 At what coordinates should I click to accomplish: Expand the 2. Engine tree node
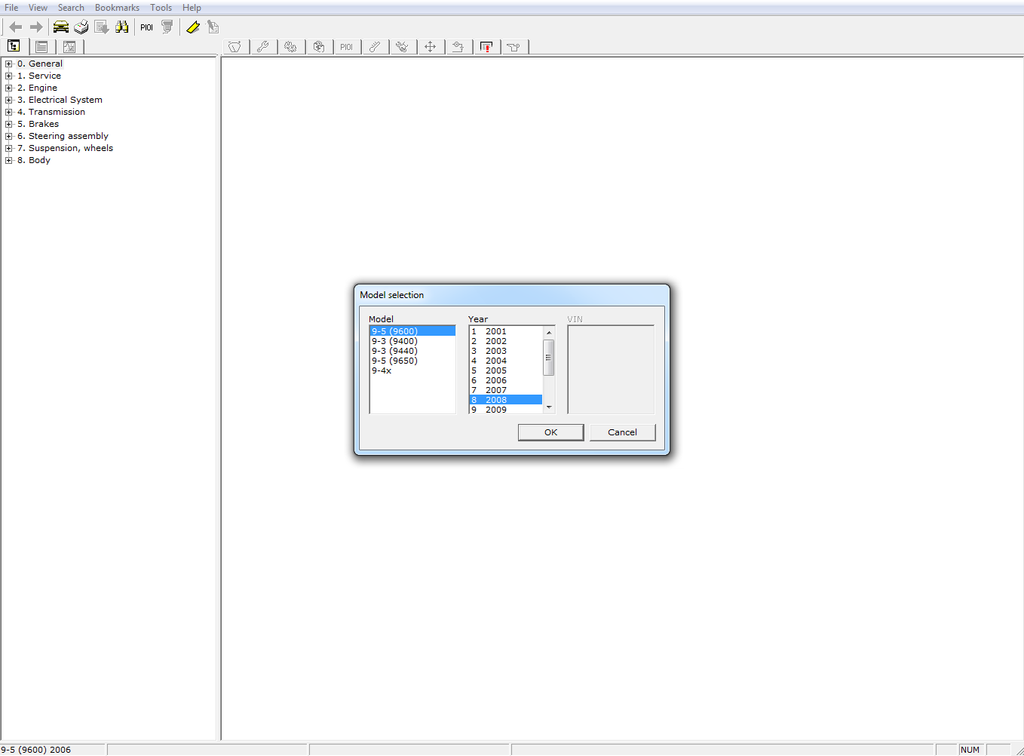tap(8, 88)
